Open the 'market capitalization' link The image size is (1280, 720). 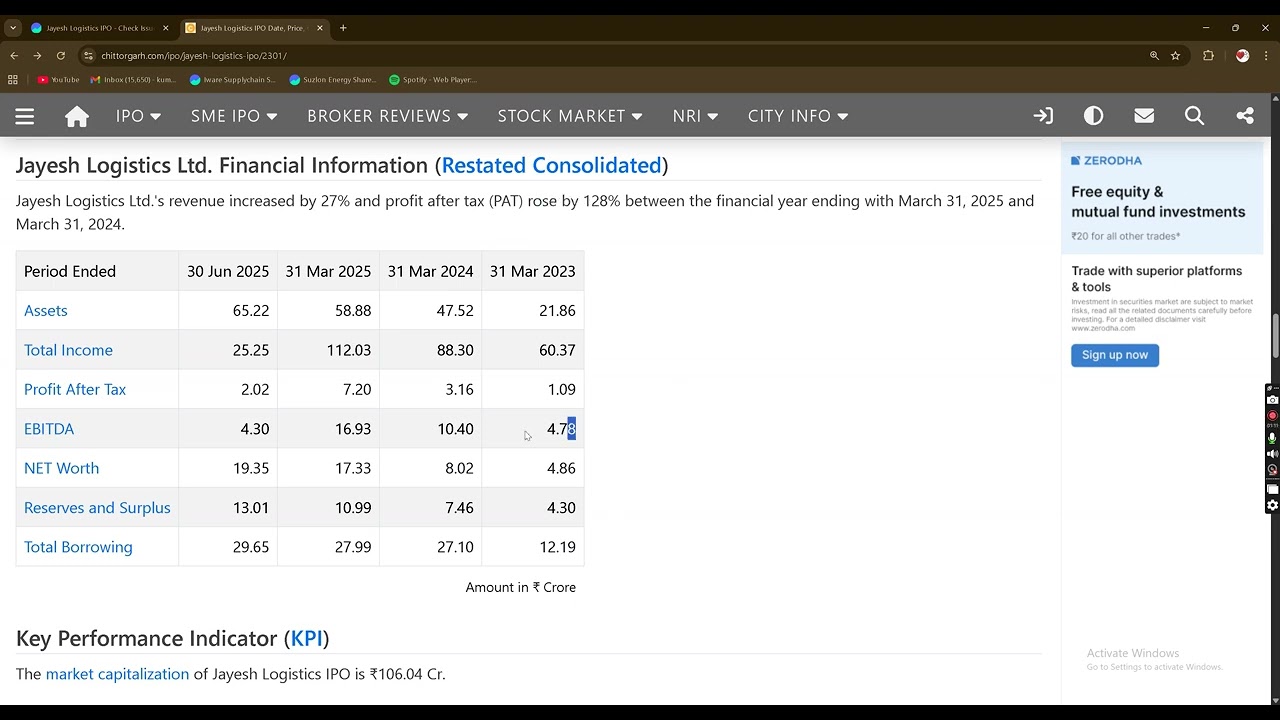(117, 674)
